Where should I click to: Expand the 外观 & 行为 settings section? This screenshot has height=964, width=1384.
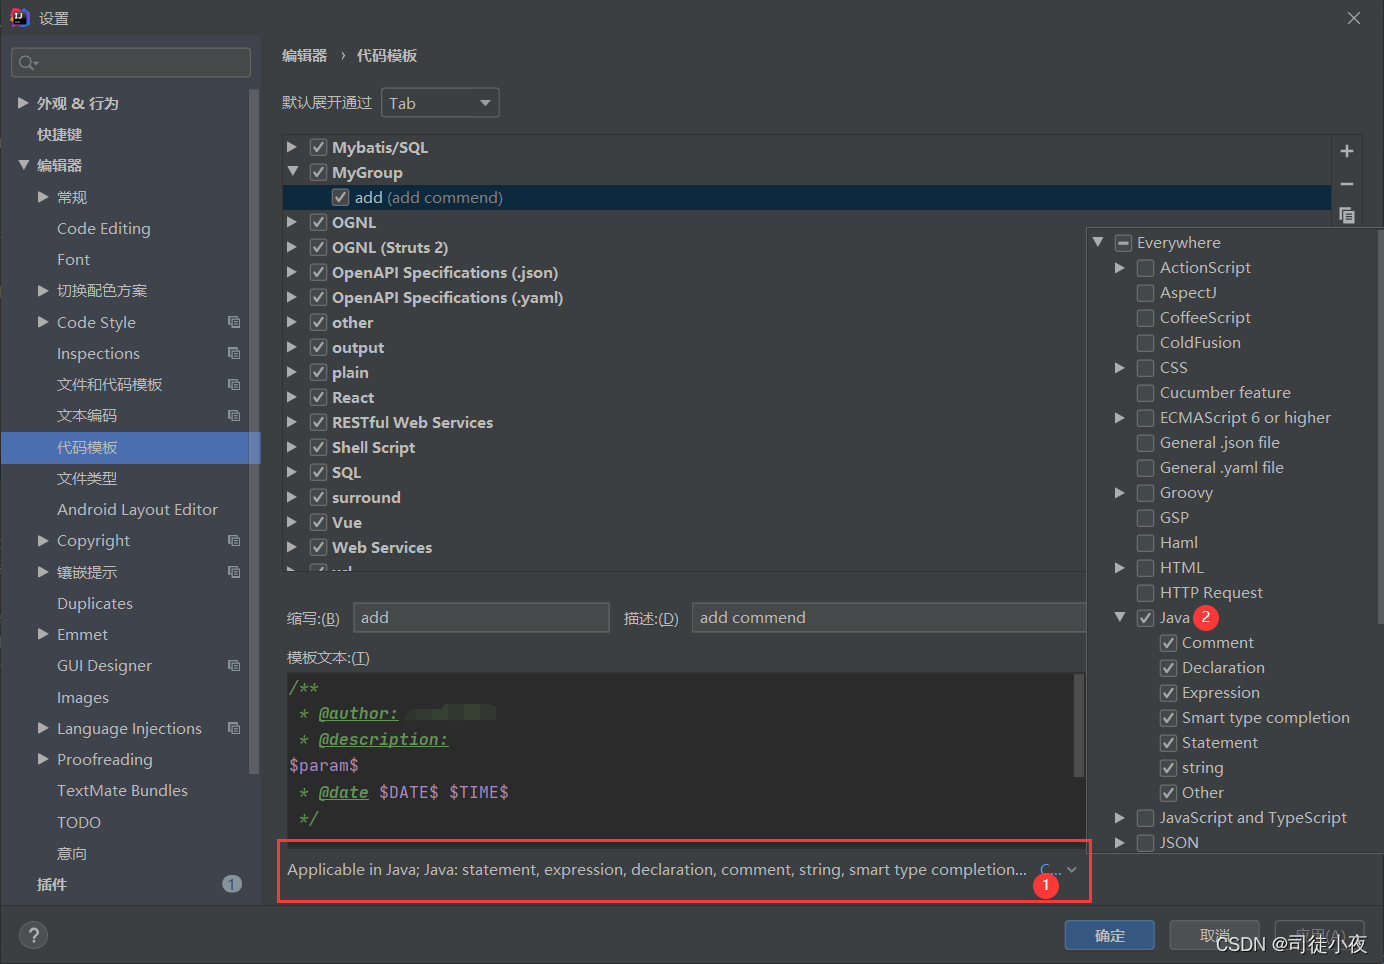click(x=23, y=103)
